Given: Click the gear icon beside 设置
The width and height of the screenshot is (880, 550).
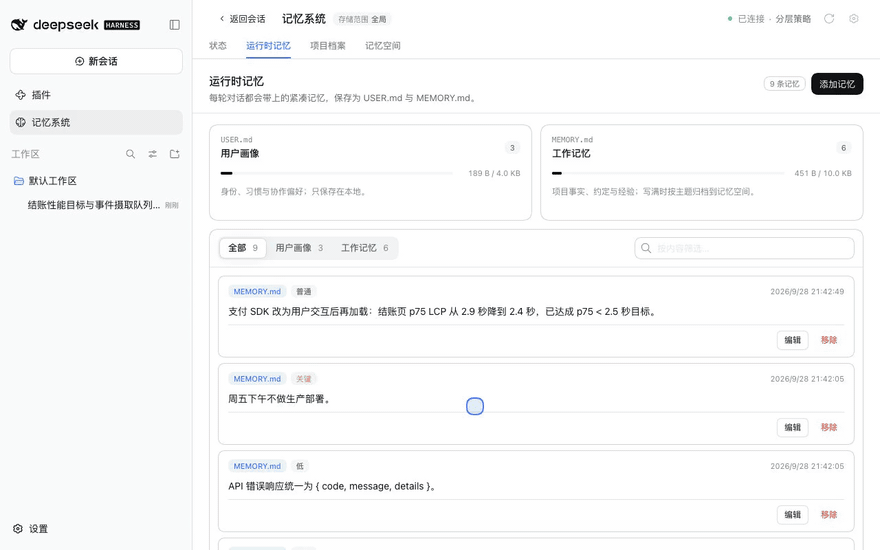Looking at the screenshot, I should (18, 529).
